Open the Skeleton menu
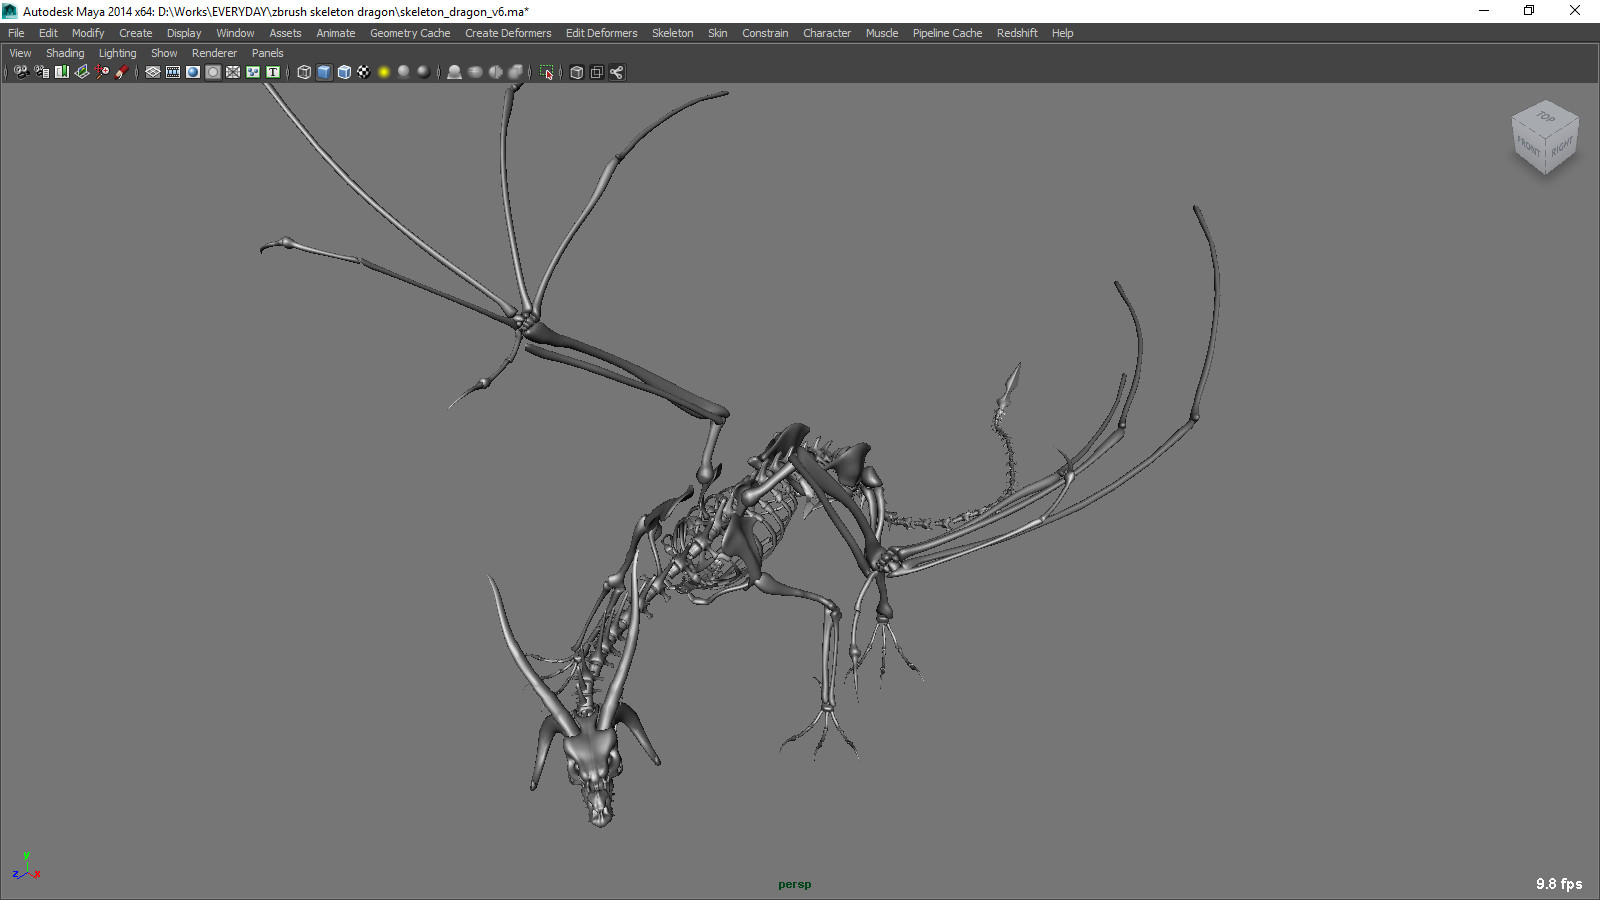Screen dimensions: 1600x900 pos(672,33)
